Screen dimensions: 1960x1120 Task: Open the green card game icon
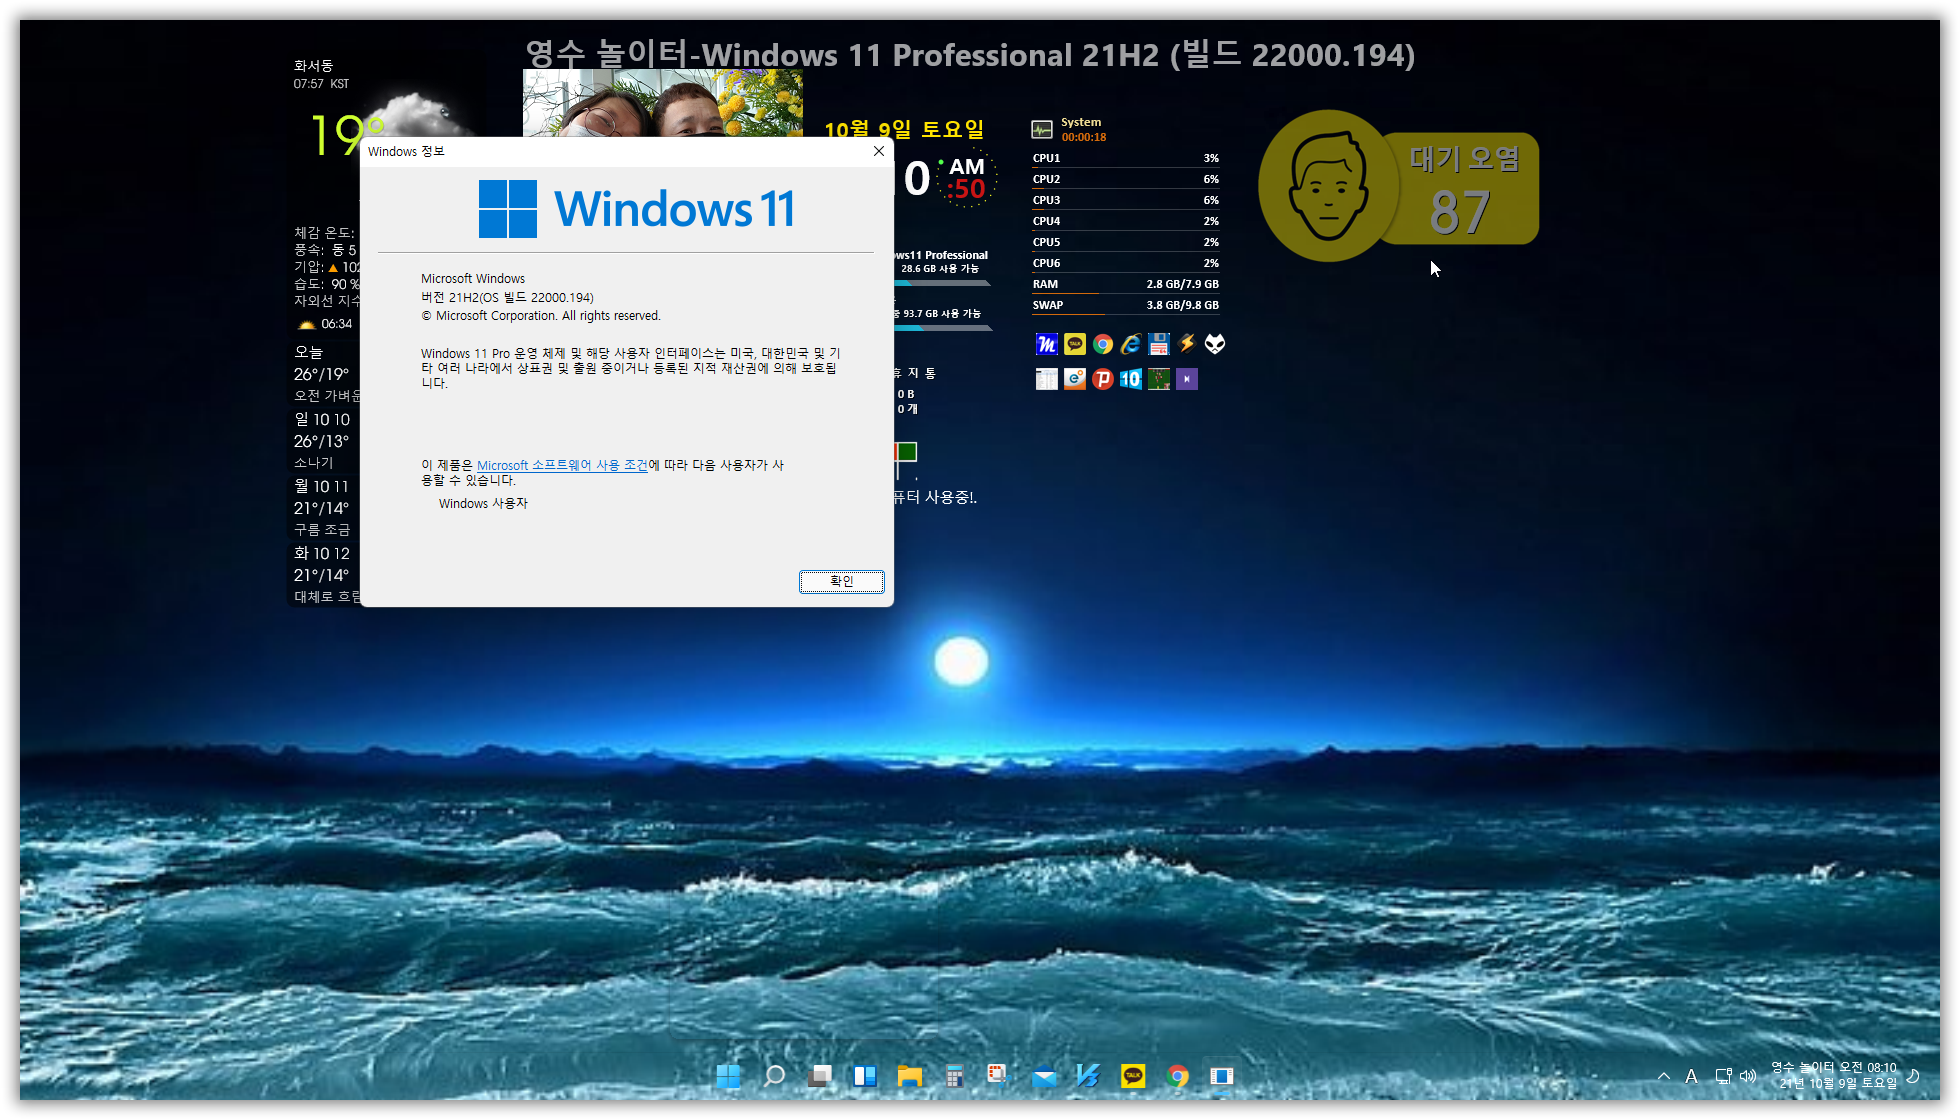[1159, 379]
